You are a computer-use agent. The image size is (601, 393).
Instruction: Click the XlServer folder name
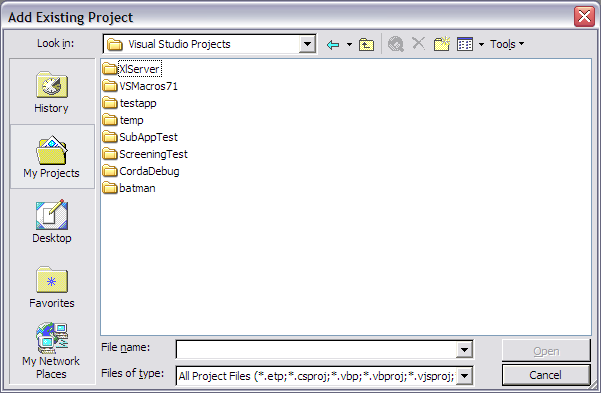140,69
